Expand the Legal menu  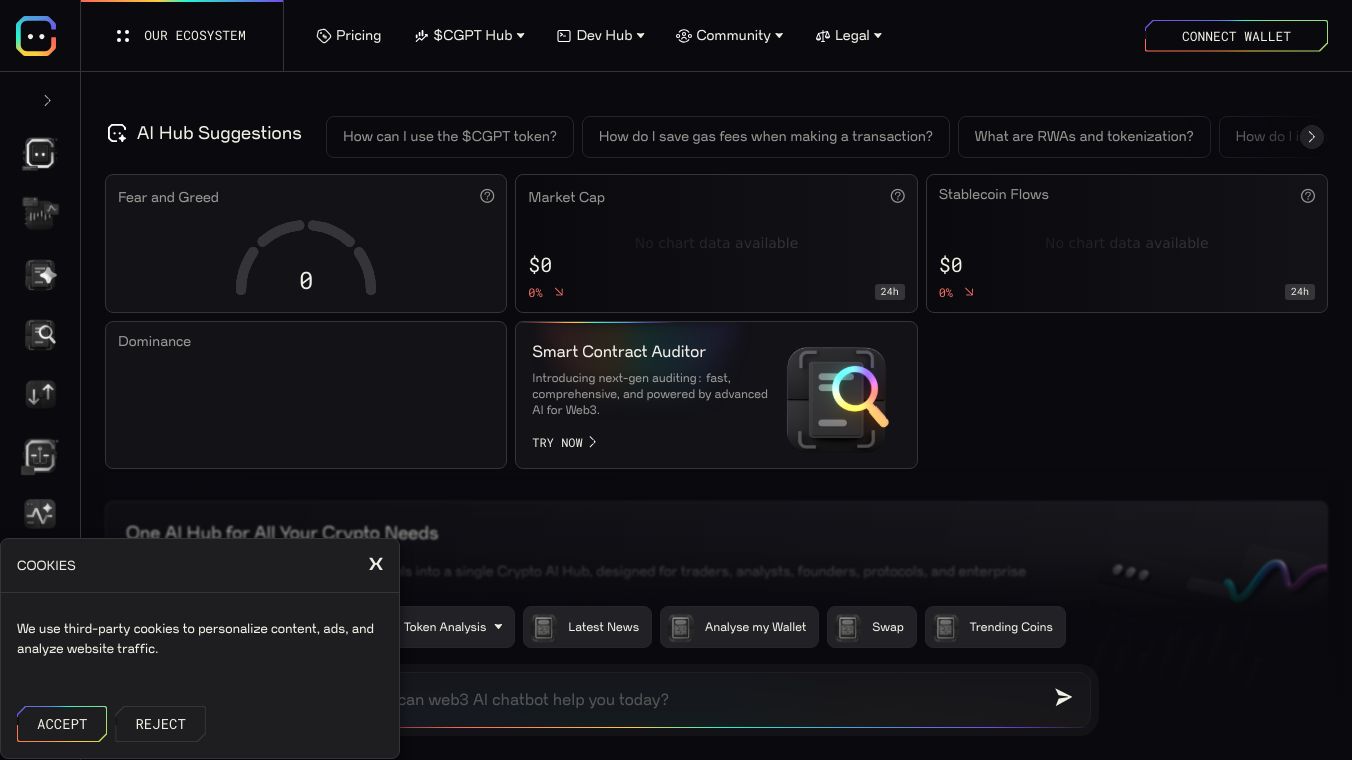849,35
